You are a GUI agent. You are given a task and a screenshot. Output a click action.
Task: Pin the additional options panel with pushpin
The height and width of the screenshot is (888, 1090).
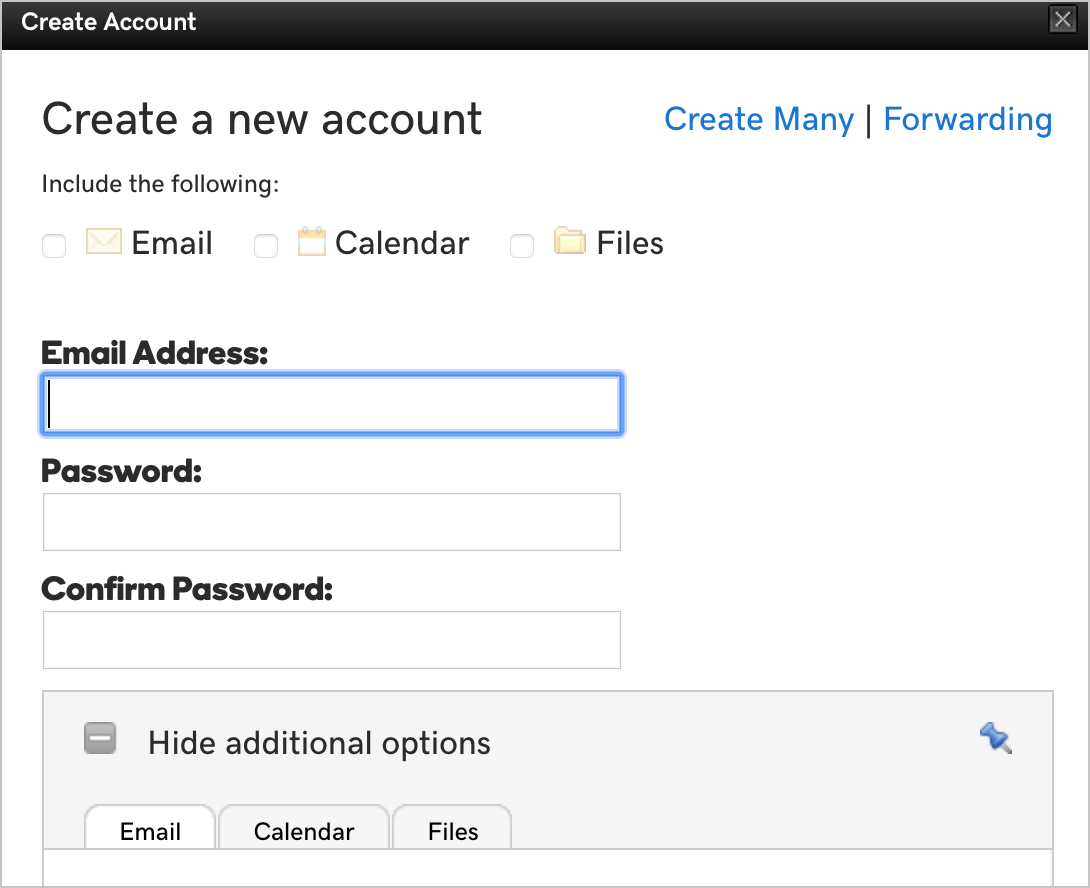pos(995,739)
